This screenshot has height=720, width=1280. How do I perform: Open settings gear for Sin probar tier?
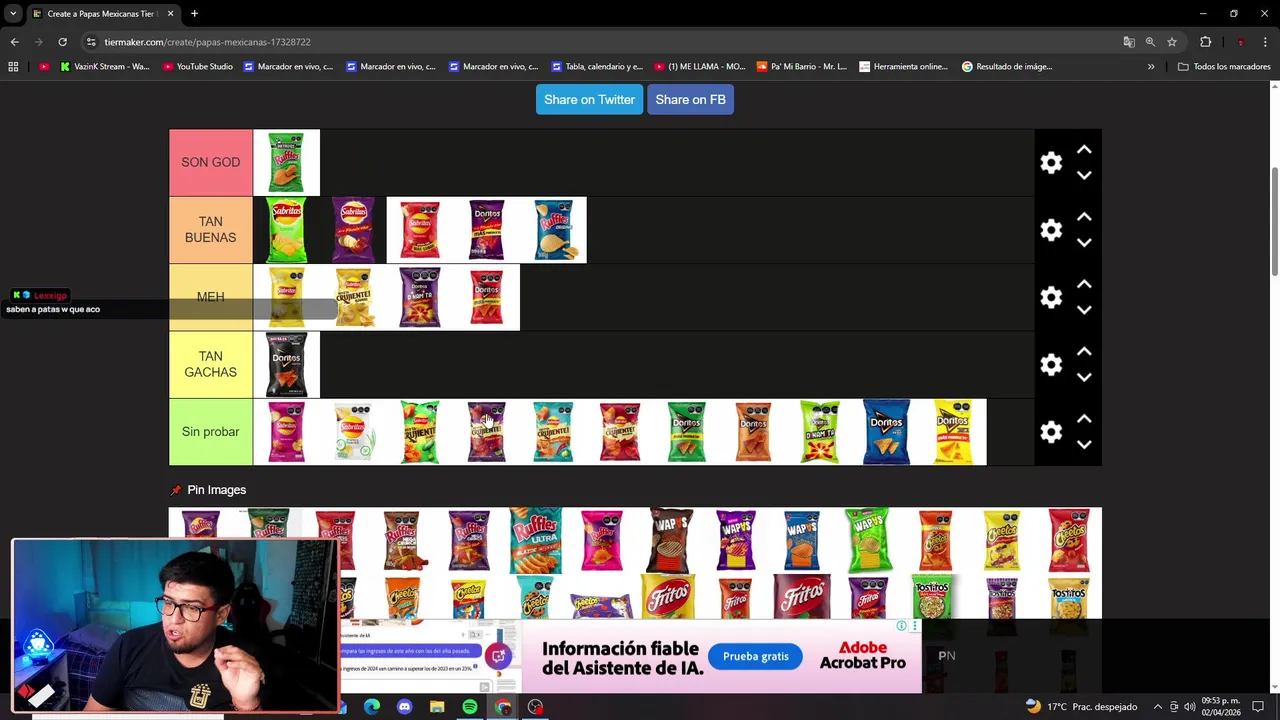[1051, 432]
